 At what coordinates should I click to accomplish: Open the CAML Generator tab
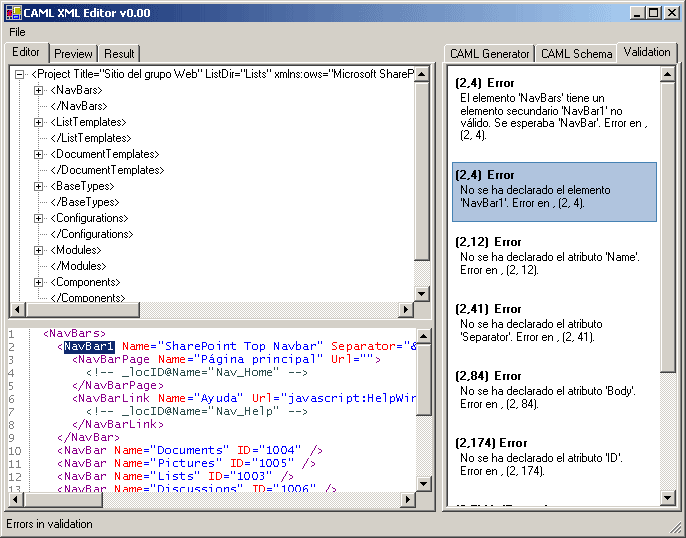pos(490,54)
